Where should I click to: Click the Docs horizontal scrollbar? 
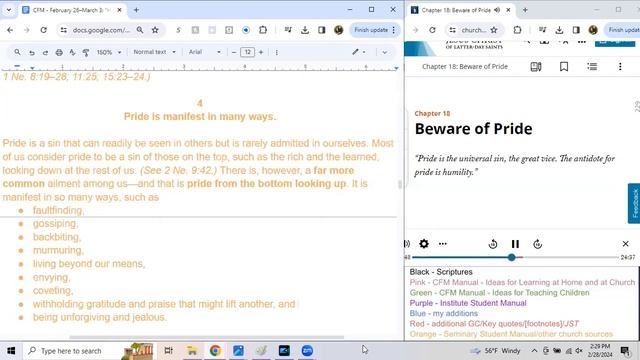pyautogui.click(x=206, y=337)
